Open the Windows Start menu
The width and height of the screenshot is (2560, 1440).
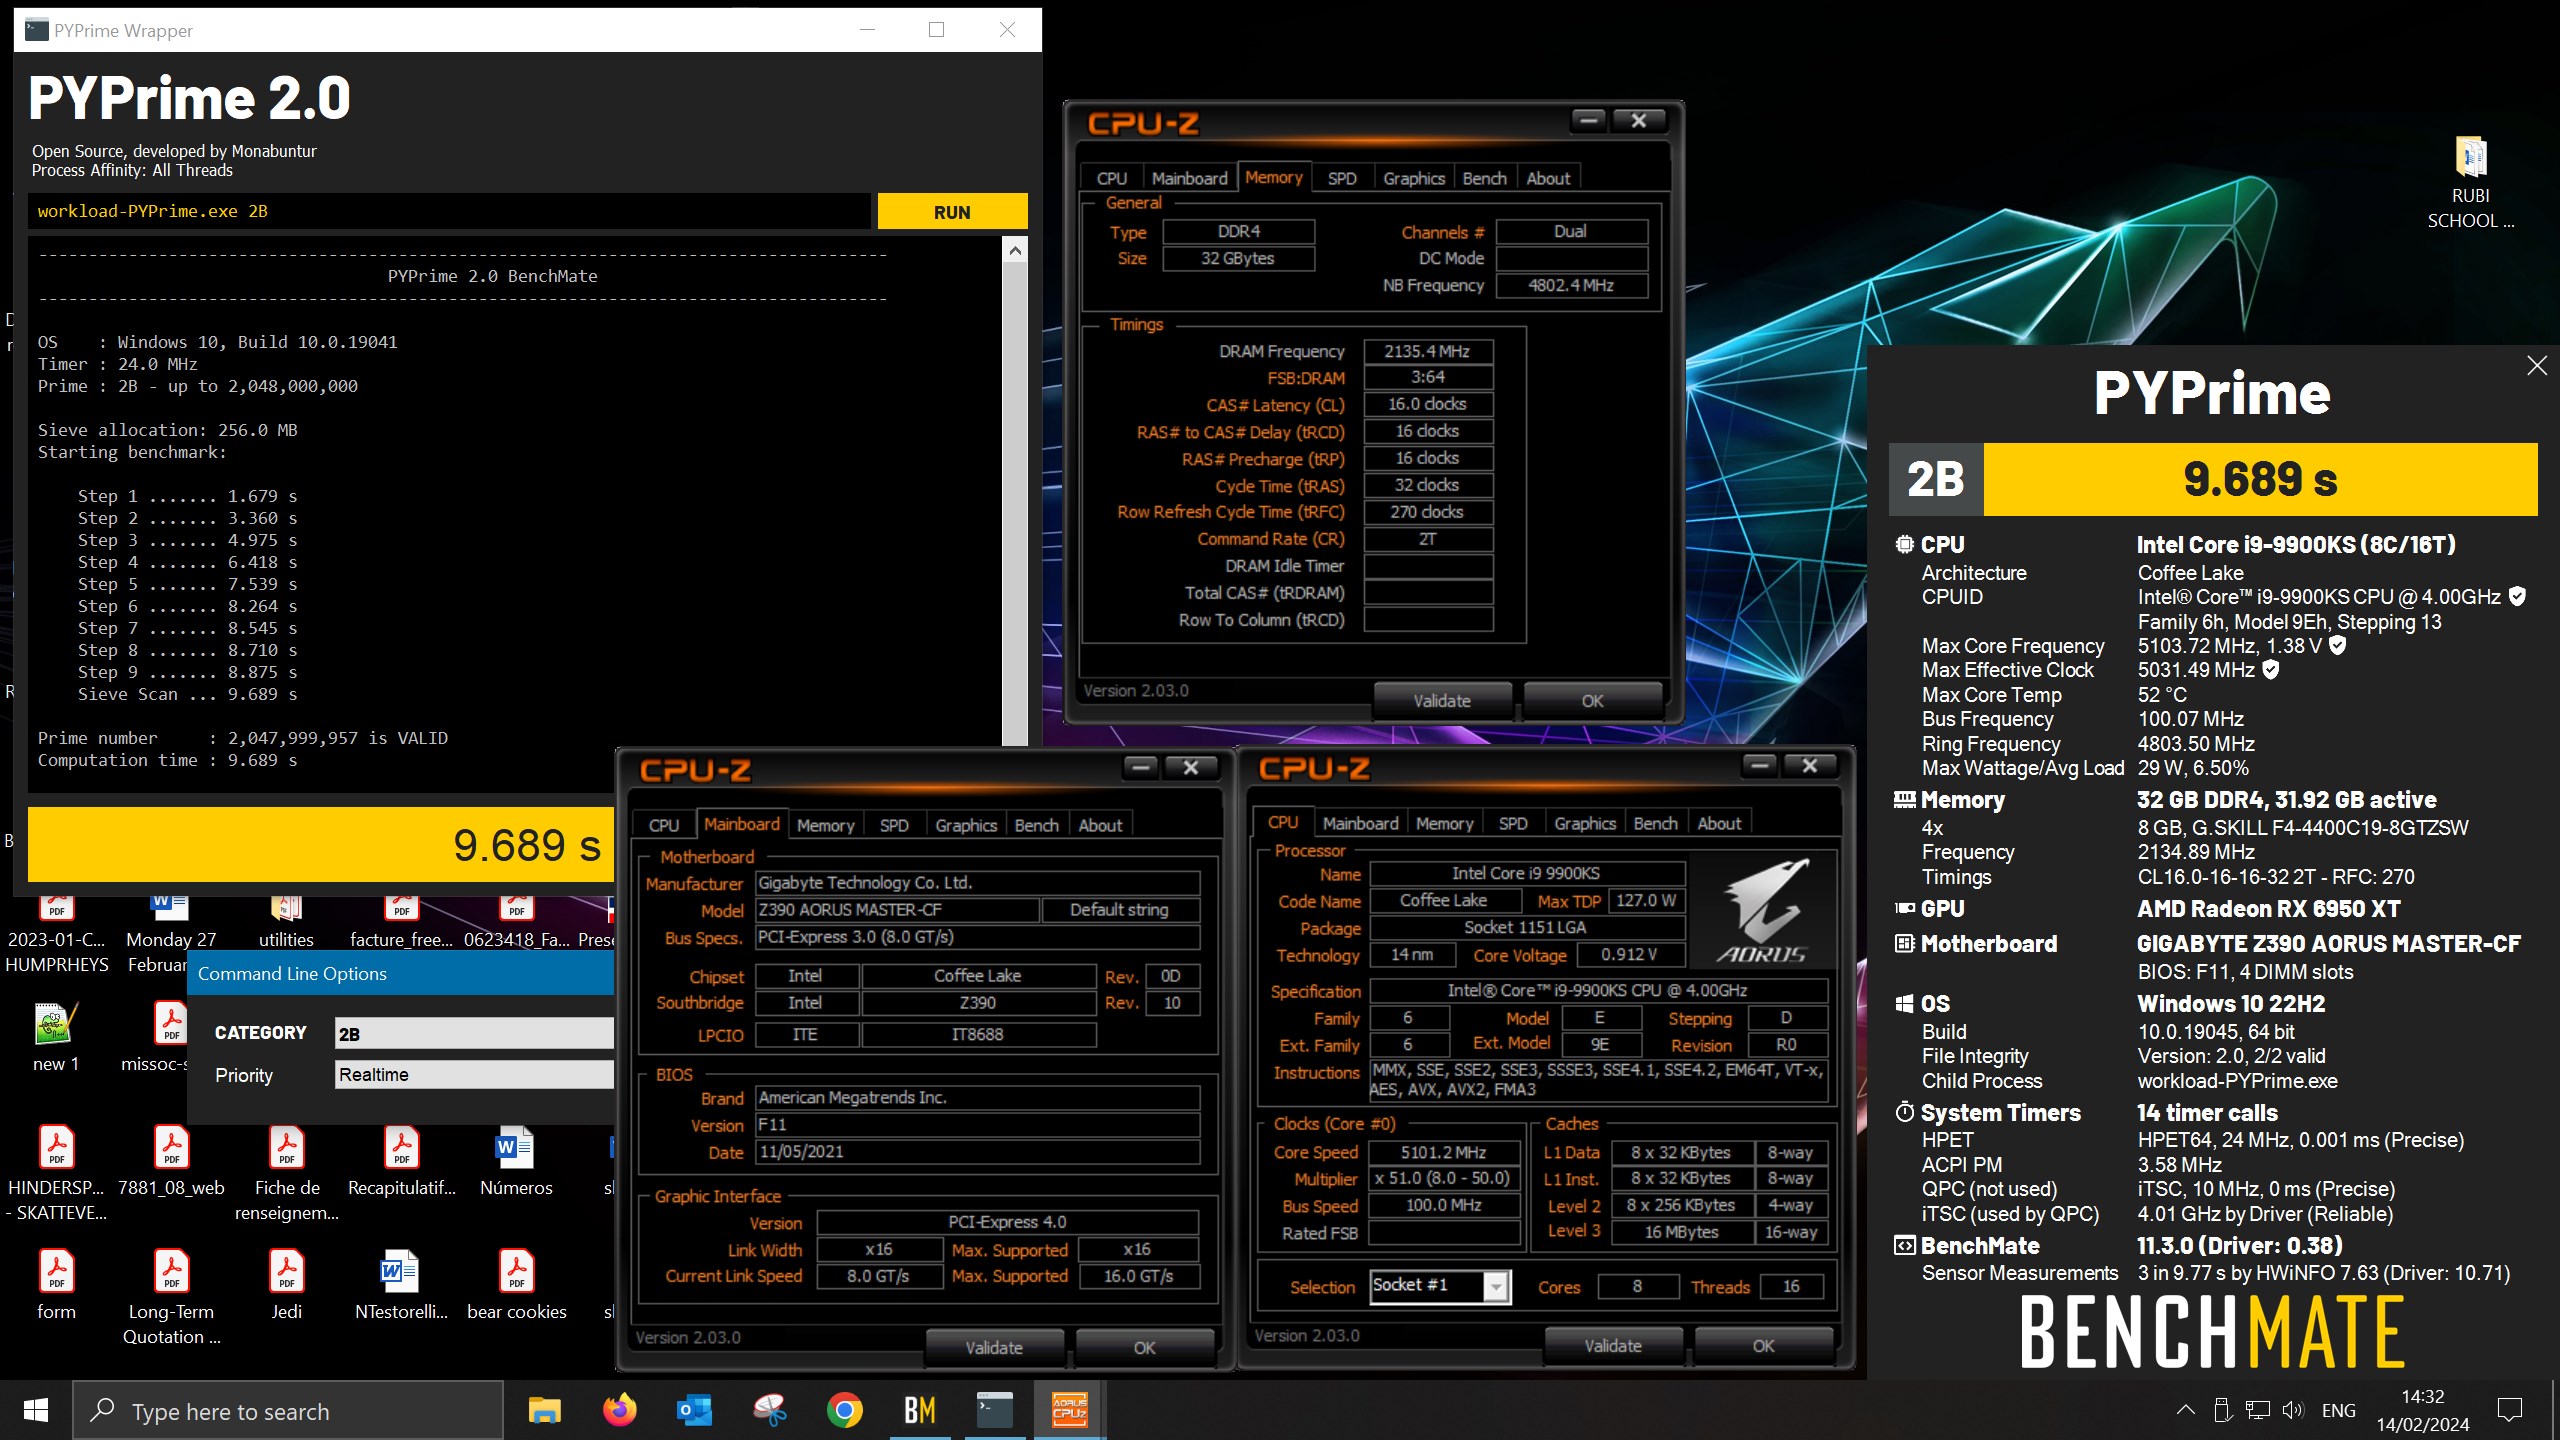[x=36, y=1410]
